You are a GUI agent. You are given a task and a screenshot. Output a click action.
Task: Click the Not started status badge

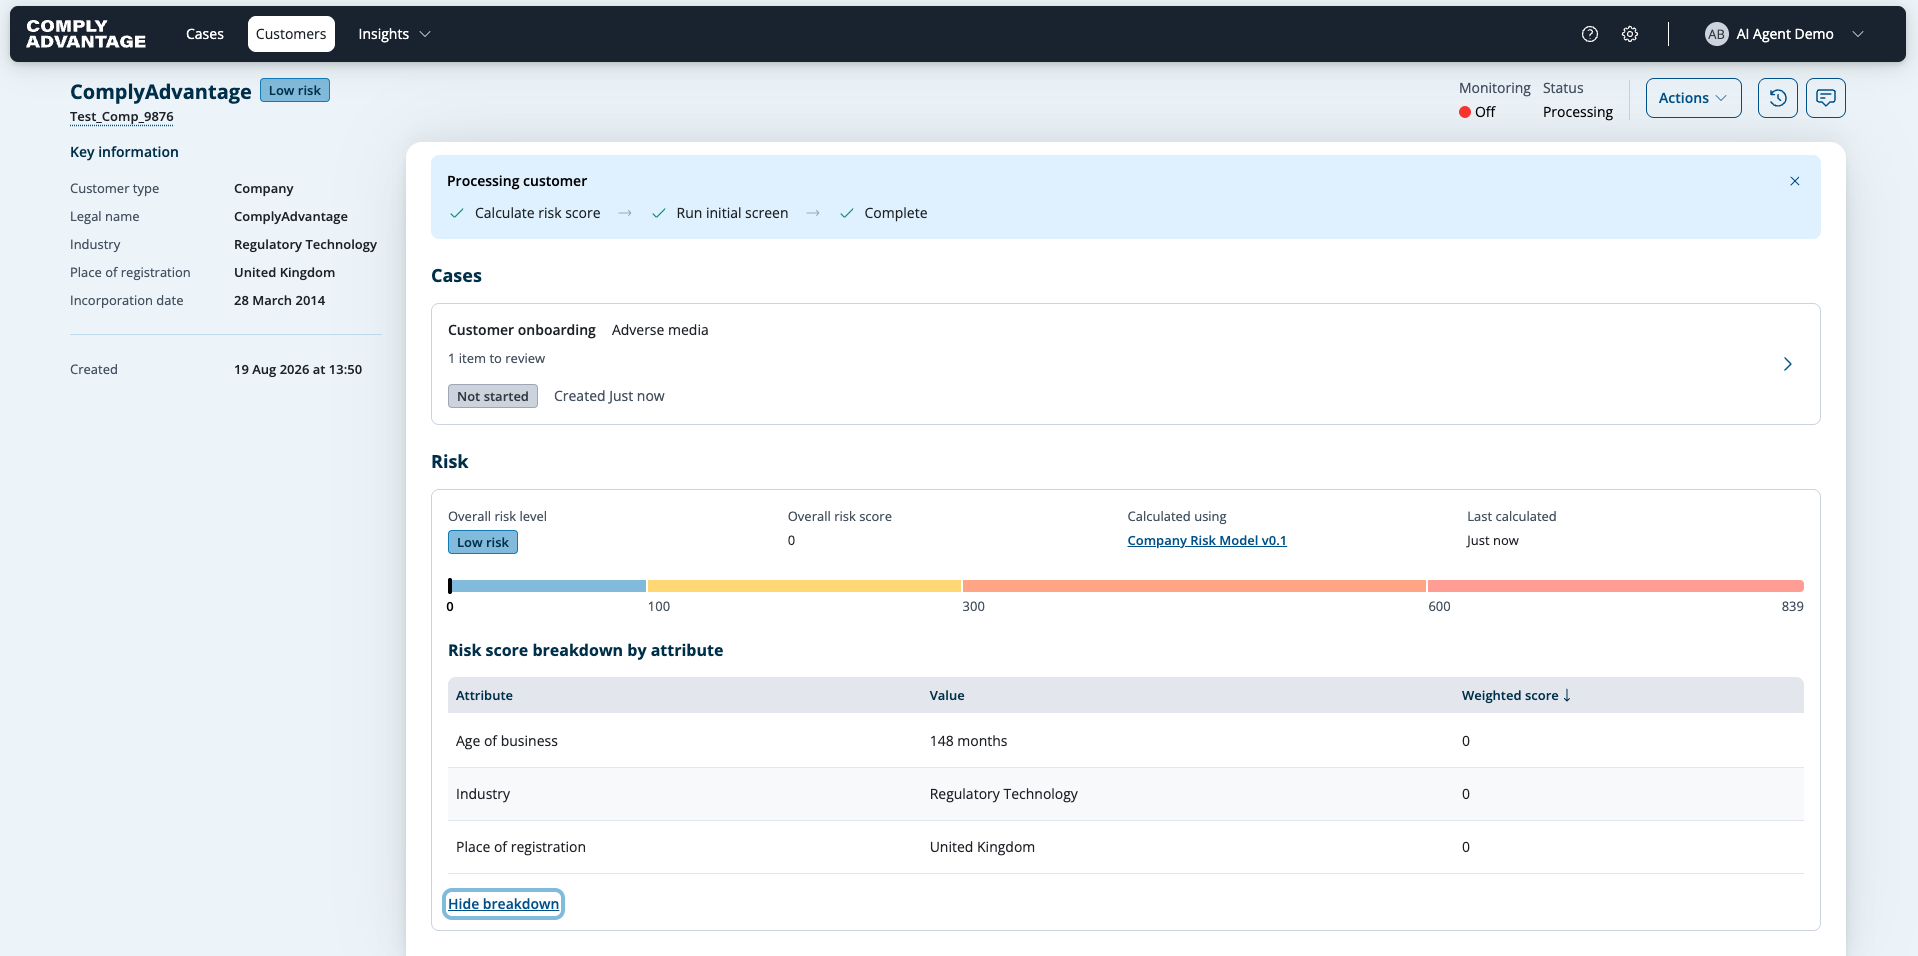coord(493,396)
